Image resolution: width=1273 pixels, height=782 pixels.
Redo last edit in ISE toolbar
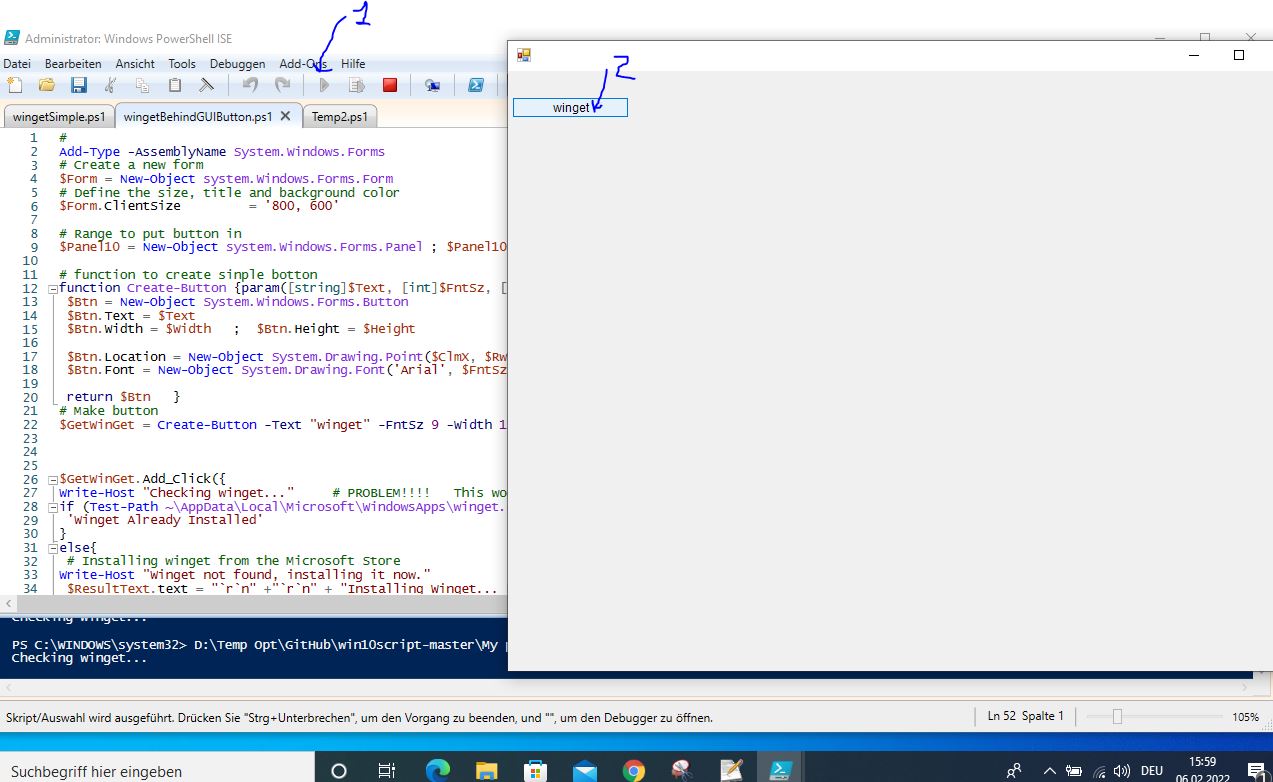click(x=282, y=85)
